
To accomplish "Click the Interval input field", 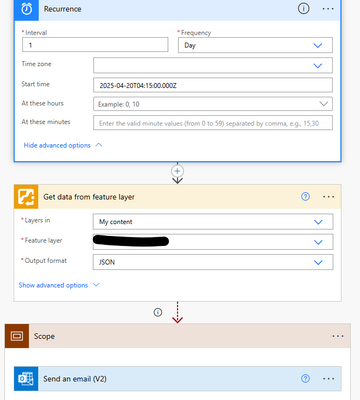I will (95, 45).
